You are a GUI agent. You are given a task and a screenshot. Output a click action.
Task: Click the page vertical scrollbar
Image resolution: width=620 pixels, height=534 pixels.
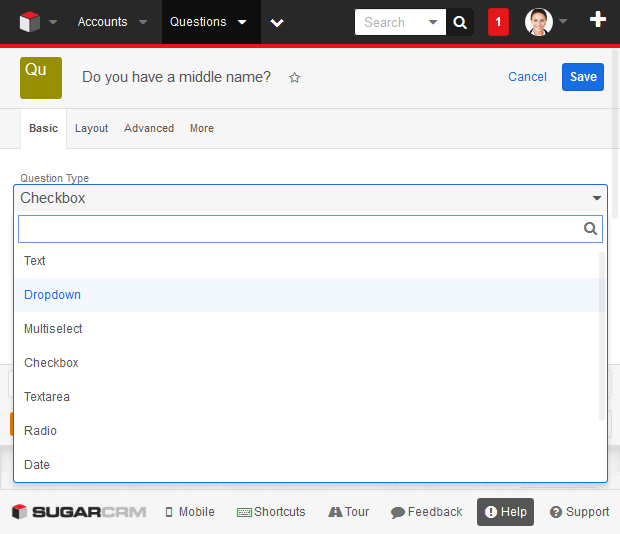615,134
